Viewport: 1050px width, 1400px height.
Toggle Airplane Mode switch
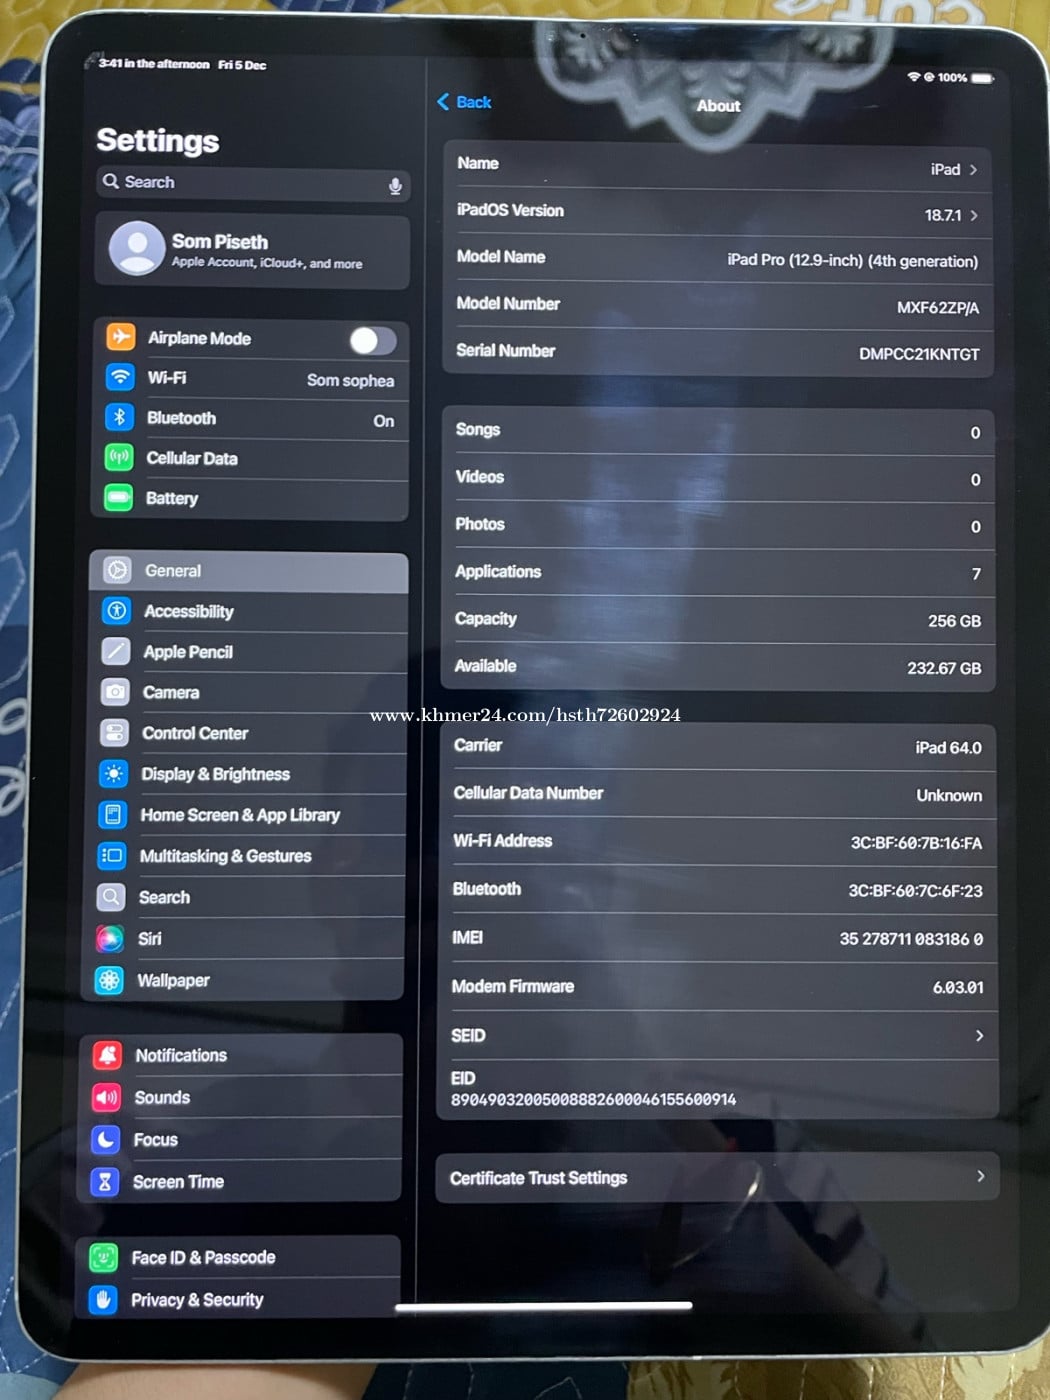[372, 341]
